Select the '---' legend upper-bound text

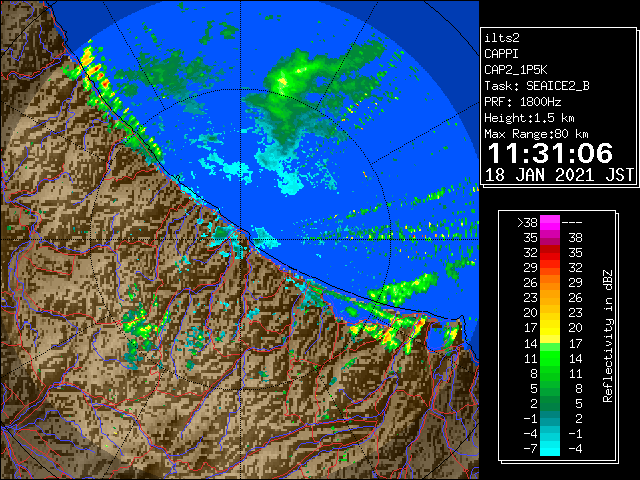(572, 223)
